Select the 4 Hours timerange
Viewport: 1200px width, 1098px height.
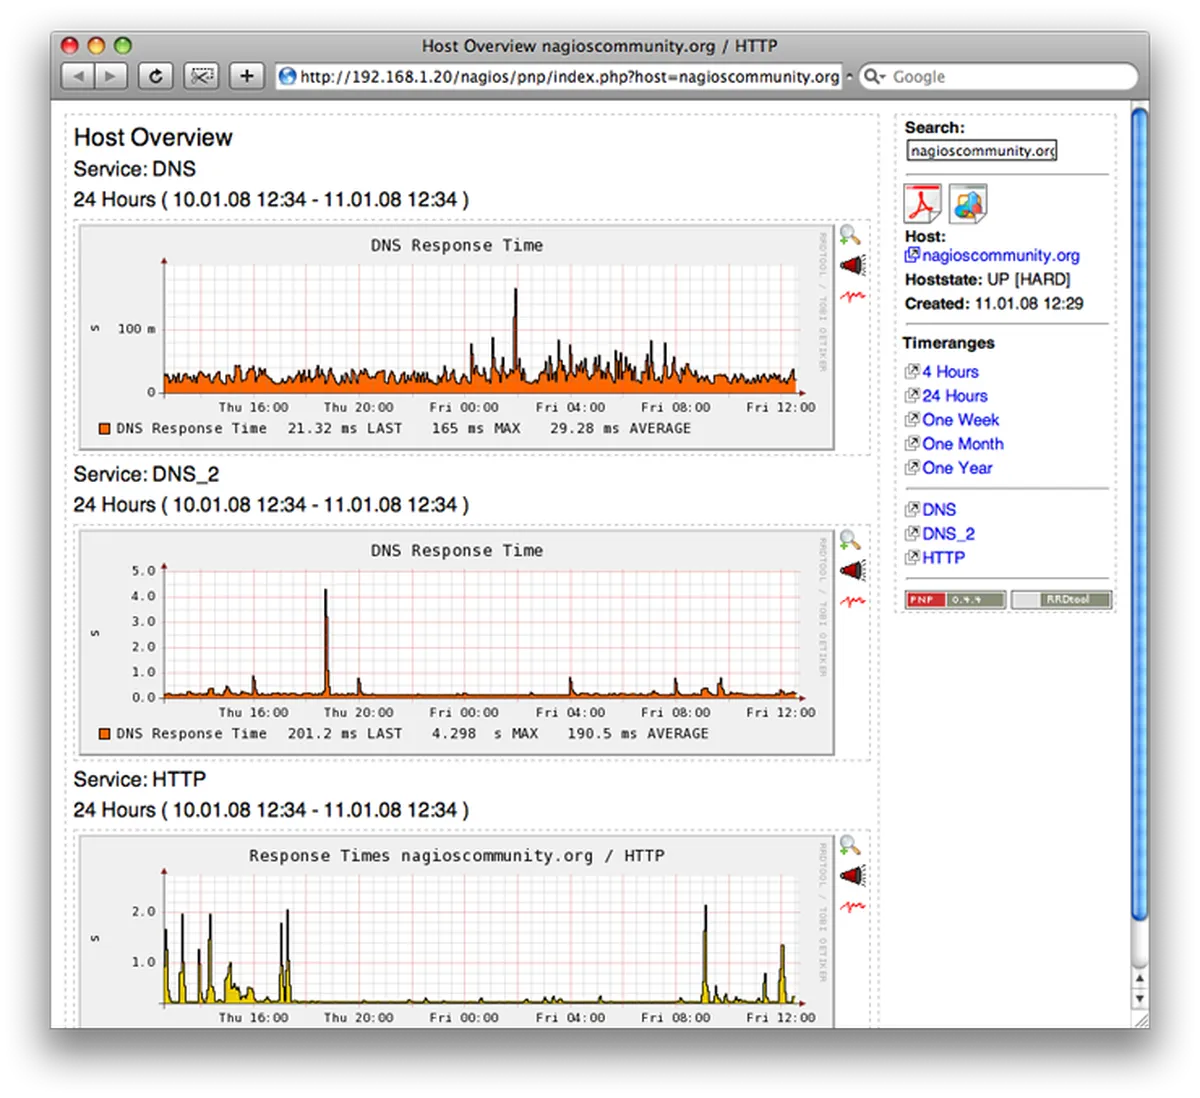(x=950, y=372)
